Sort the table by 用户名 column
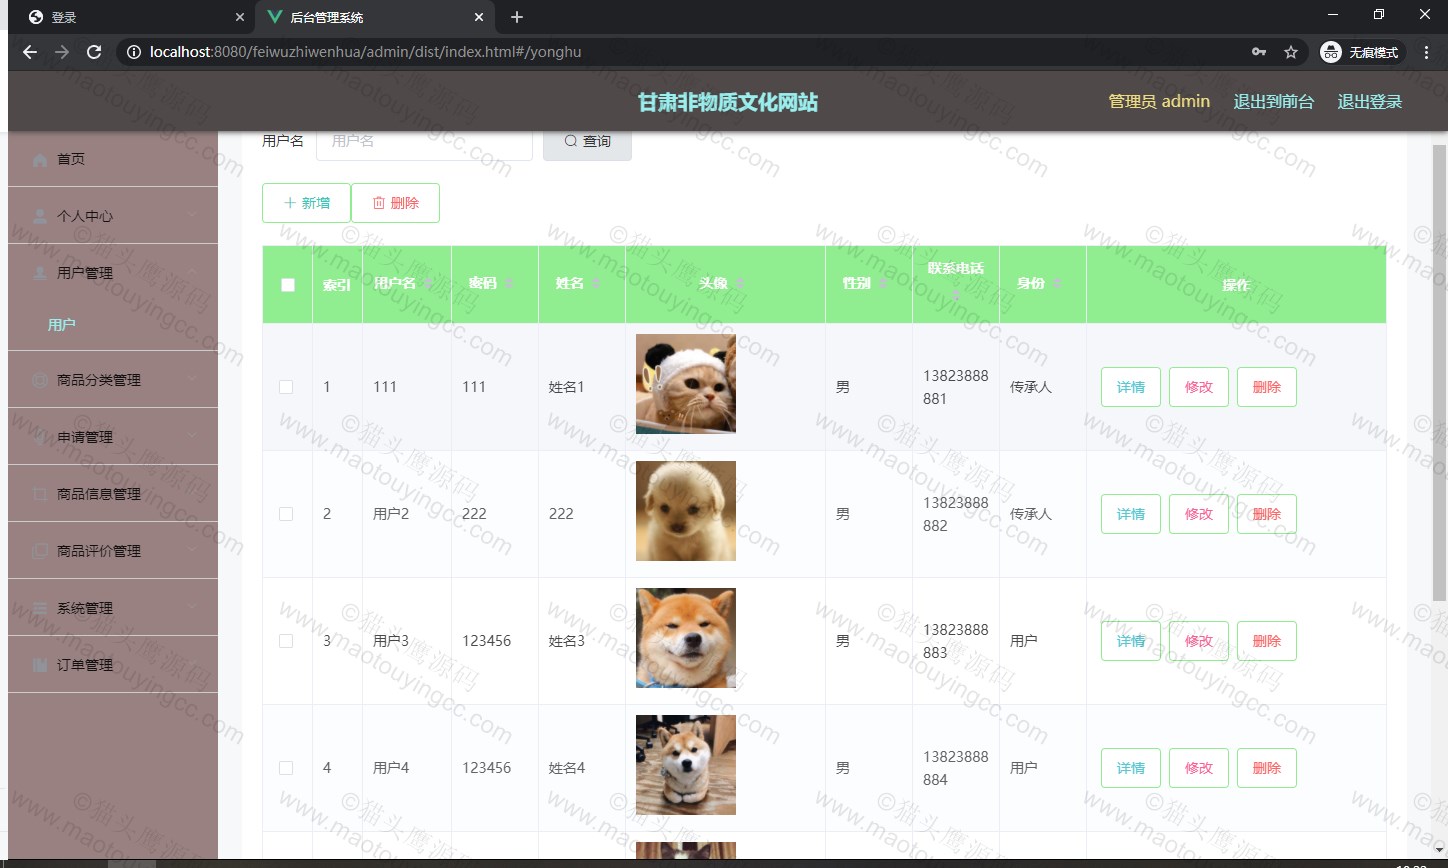 428,284
